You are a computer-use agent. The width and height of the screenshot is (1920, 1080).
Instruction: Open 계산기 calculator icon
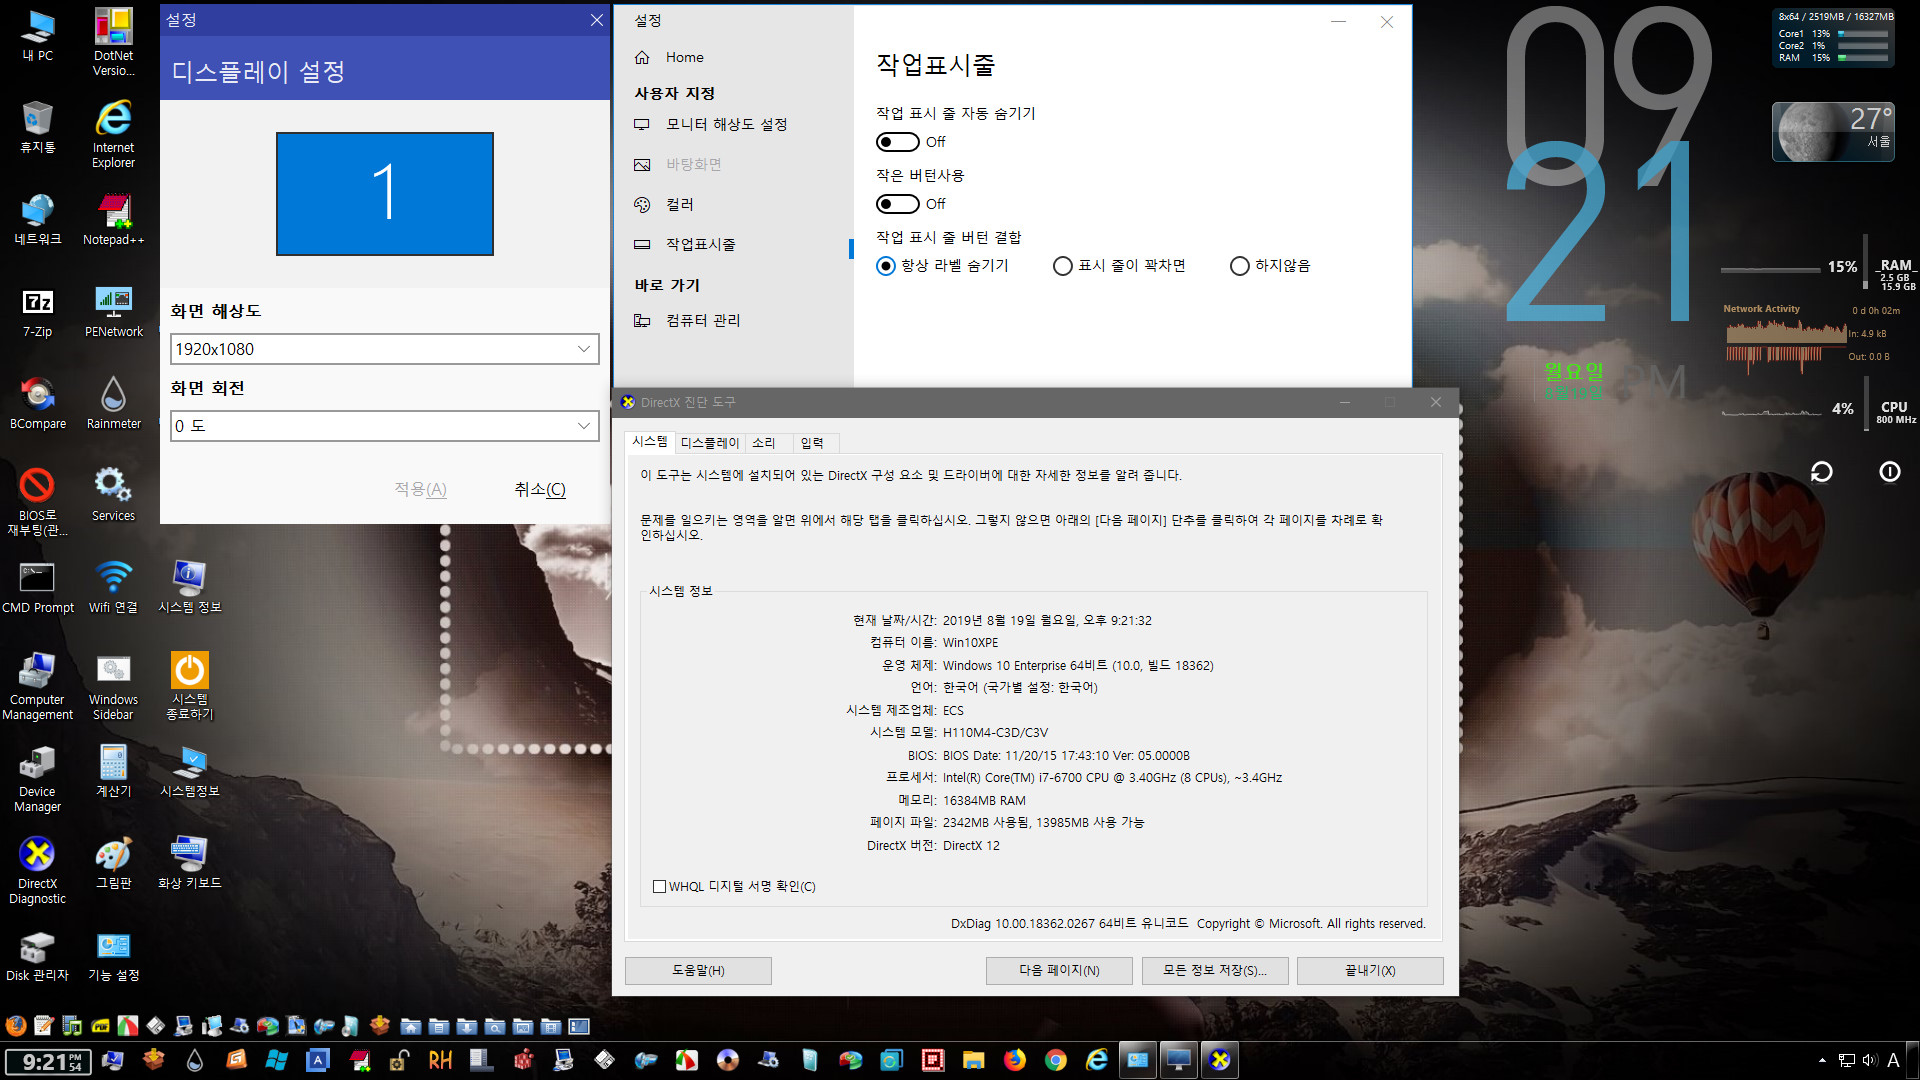click(113, 771)
